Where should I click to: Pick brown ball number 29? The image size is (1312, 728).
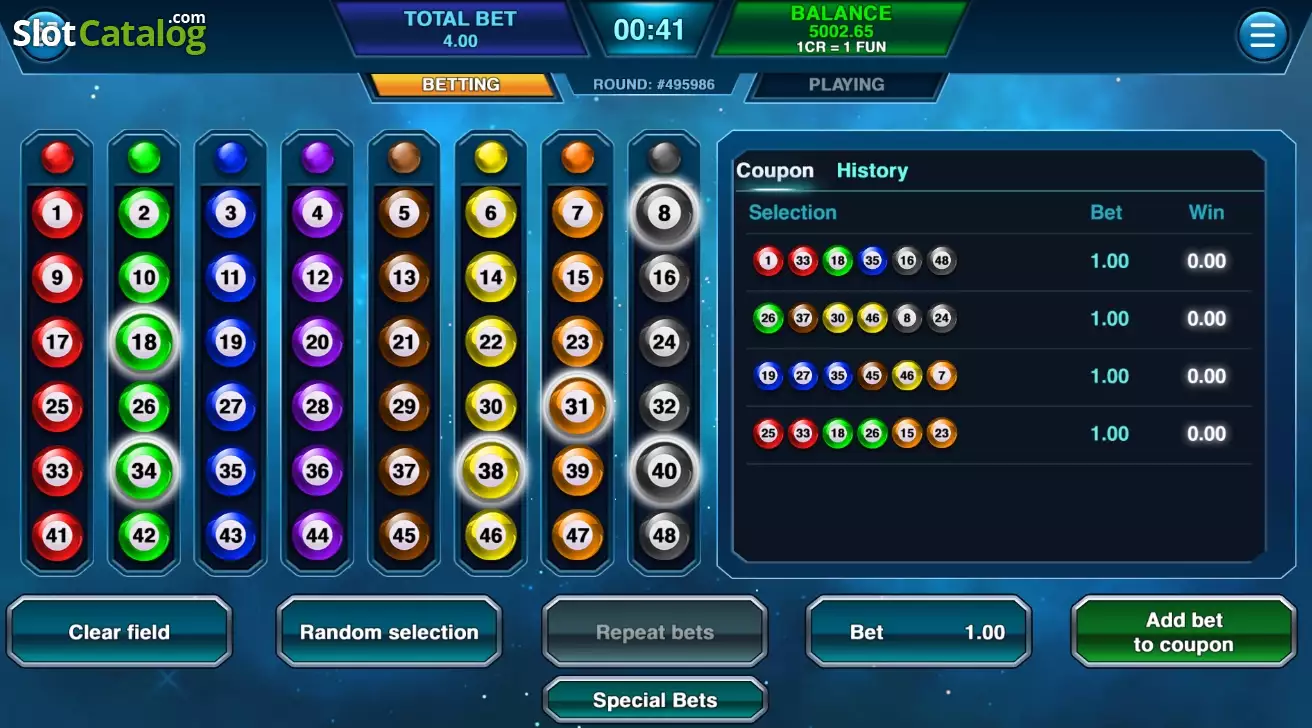tap(404, 407)
